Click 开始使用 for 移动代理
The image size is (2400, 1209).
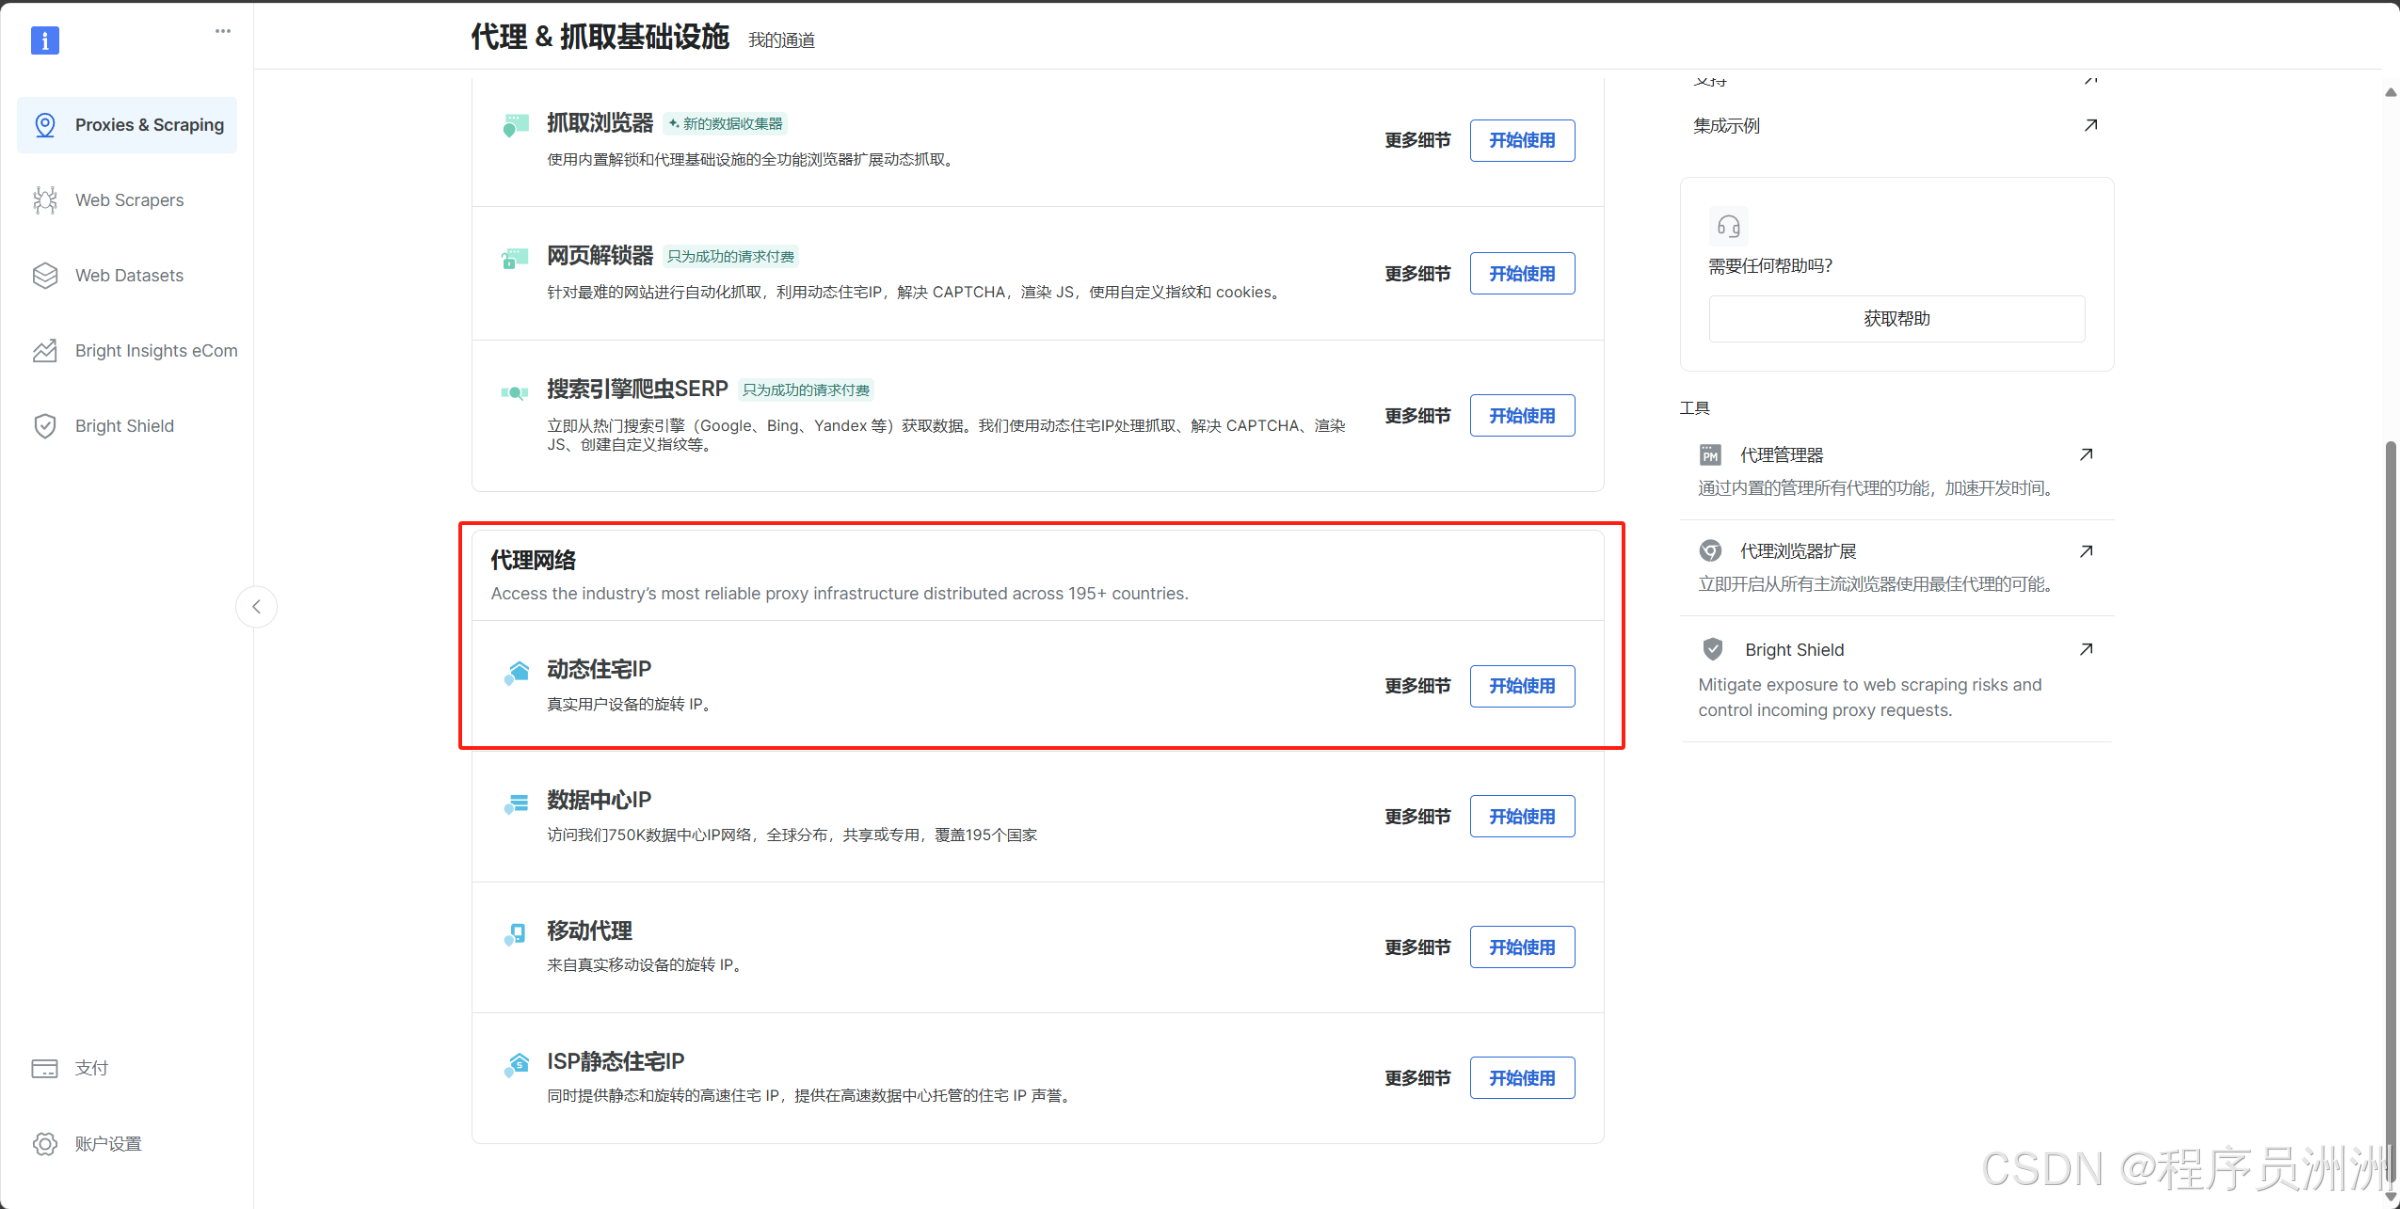(1522, 947)
